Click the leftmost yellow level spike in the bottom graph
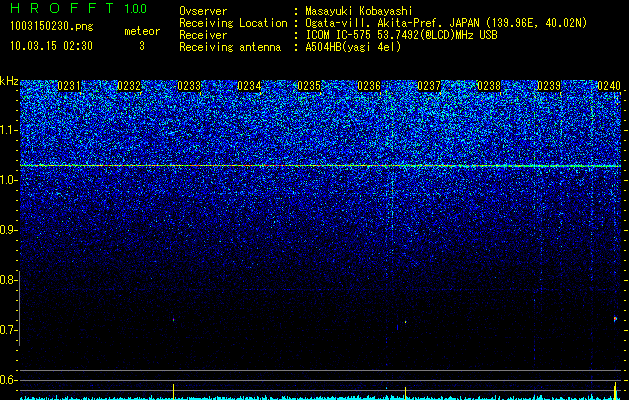Viewport: 629px width, 400px height. (173, 392)
